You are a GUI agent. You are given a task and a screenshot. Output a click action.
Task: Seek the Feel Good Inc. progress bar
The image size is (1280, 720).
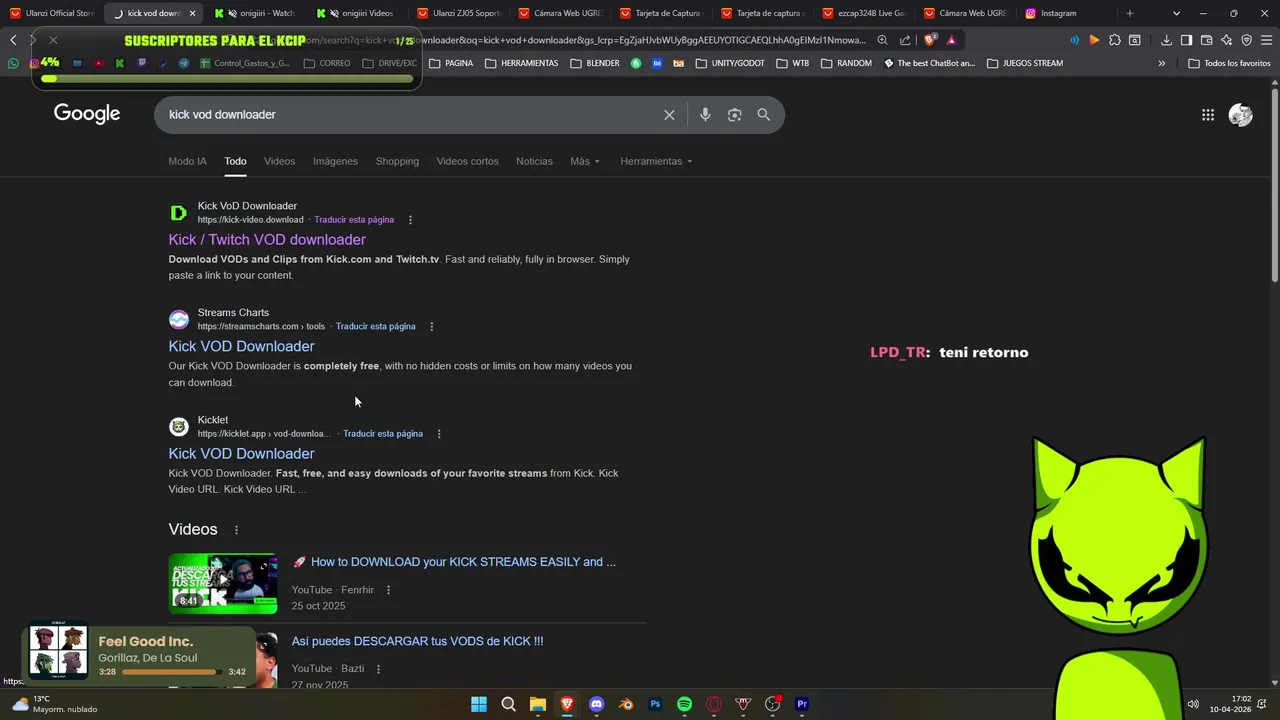click(x=172, y=672)
